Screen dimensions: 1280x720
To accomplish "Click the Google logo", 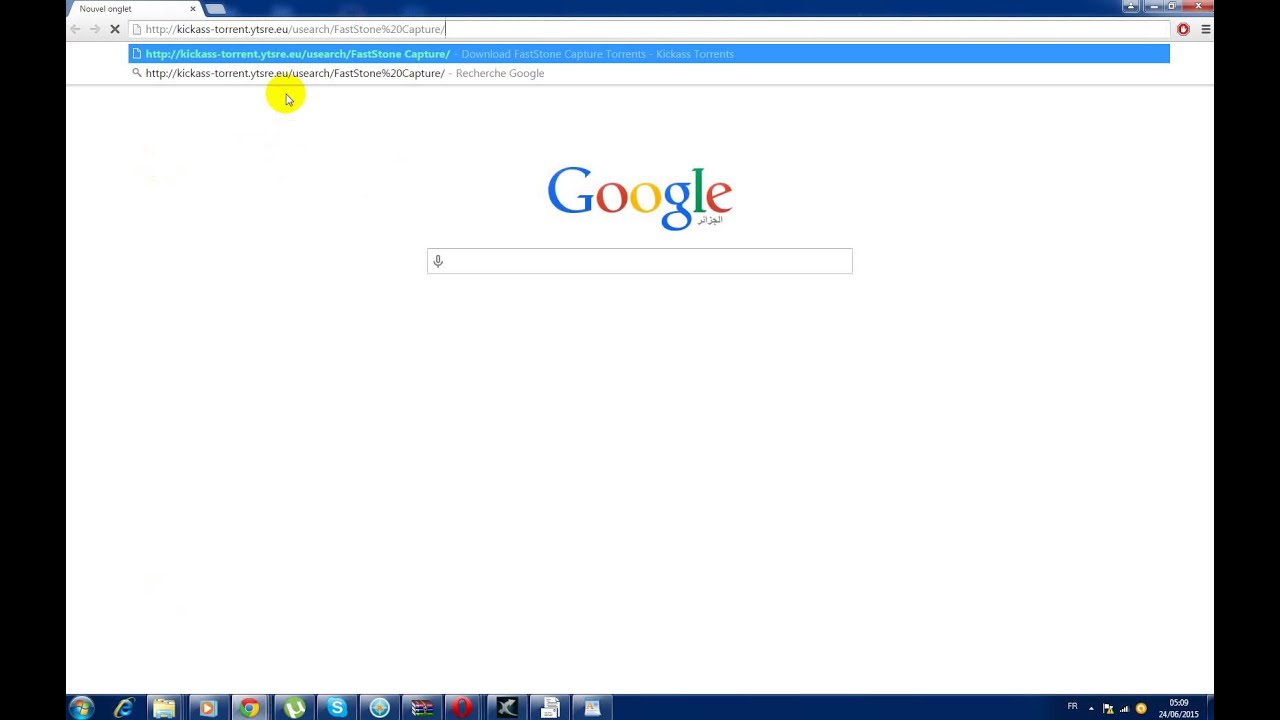I will [640, 197].
